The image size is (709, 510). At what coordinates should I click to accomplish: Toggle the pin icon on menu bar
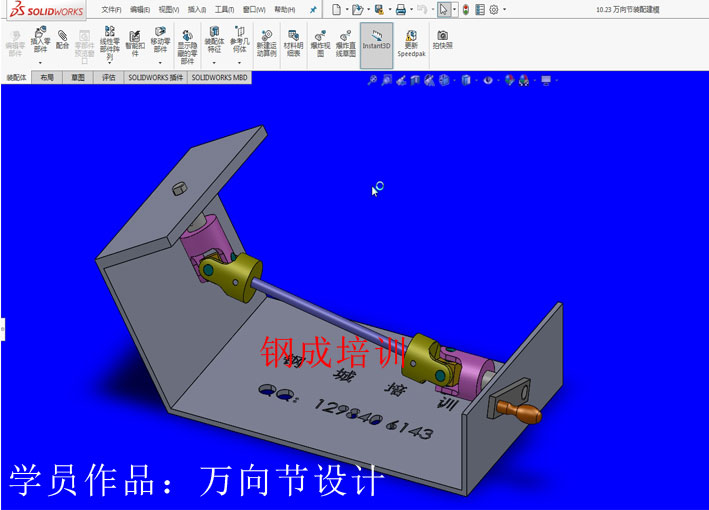pos(313,9)
